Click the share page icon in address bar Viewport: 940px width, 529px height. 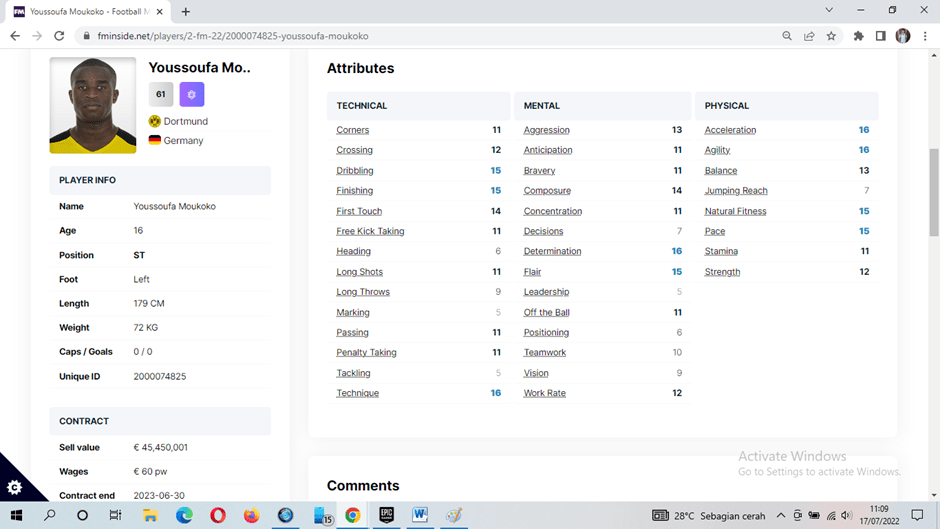coord(809,36)
